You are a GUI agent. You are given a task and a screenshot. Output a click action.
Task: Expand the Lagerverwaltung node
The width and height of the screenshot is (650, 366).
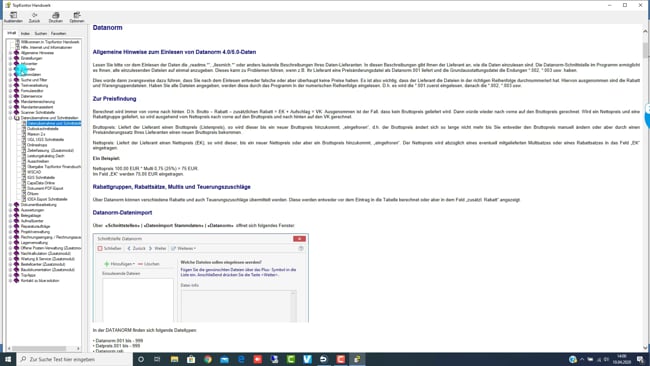(x=10, y=242)
